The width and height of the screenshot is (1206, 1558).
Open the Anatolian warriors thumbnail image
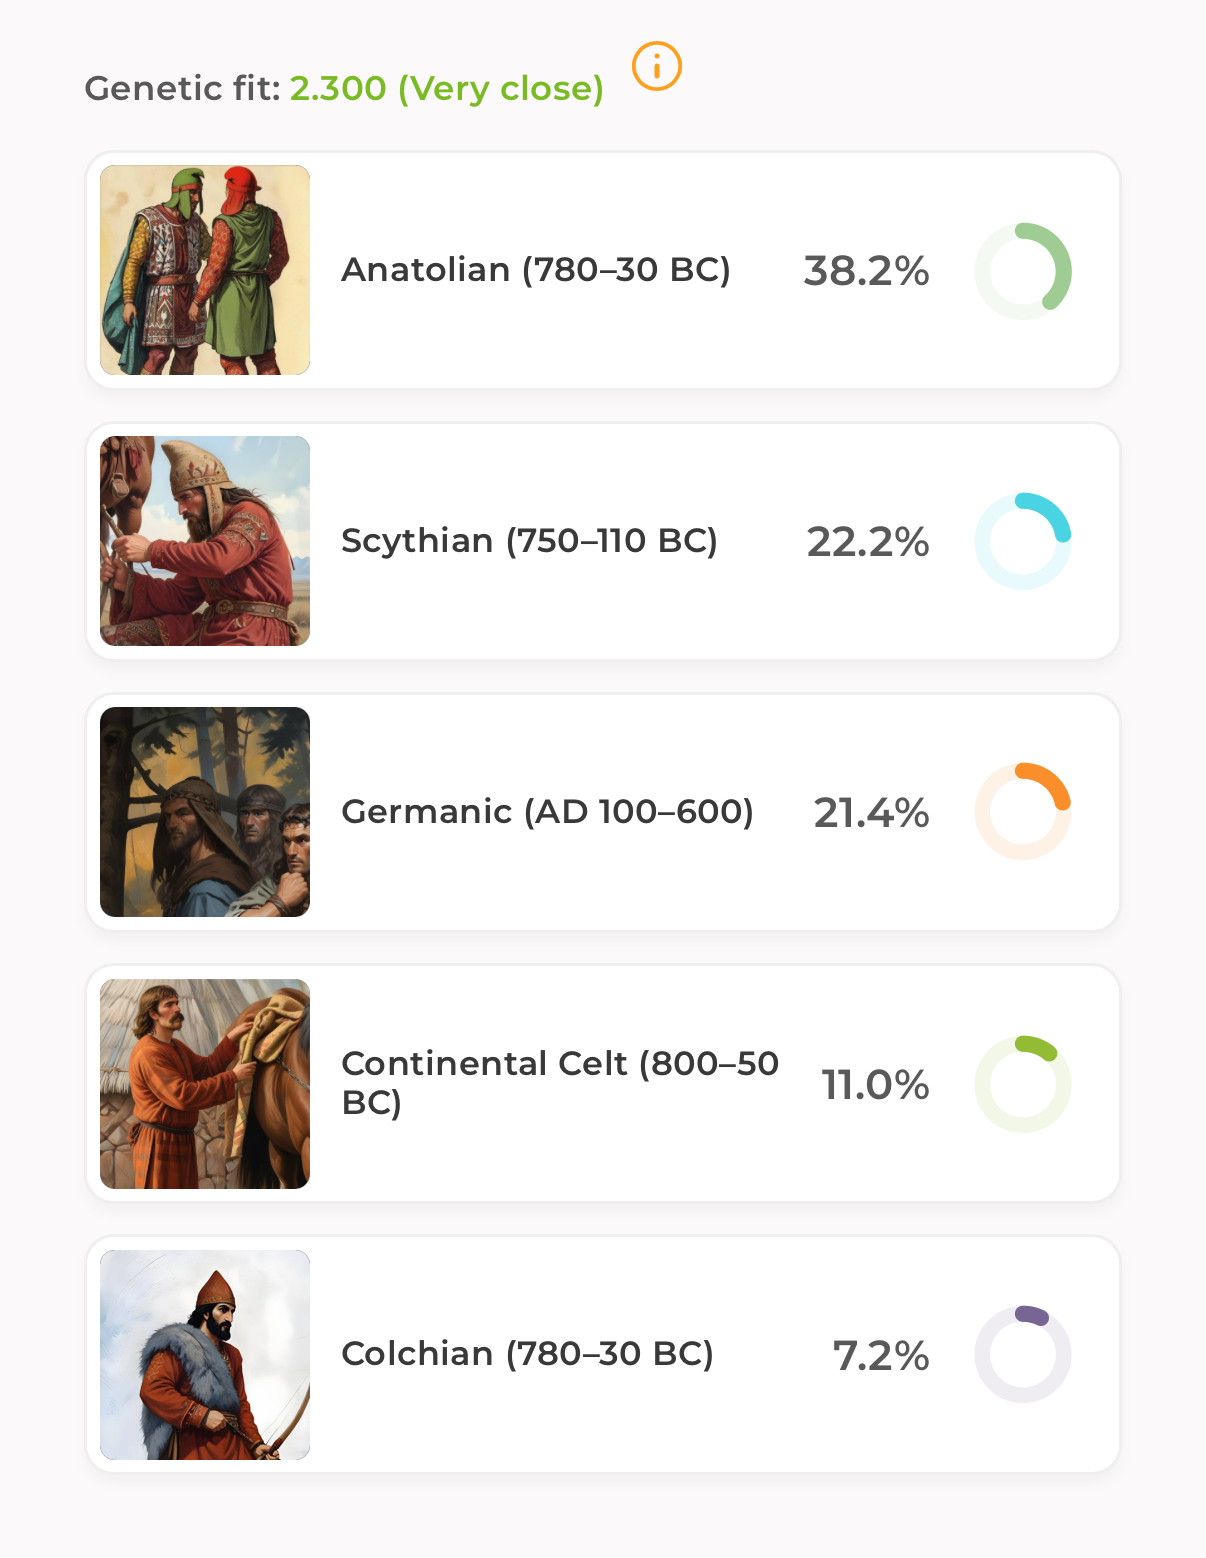[x=205, y=270]
